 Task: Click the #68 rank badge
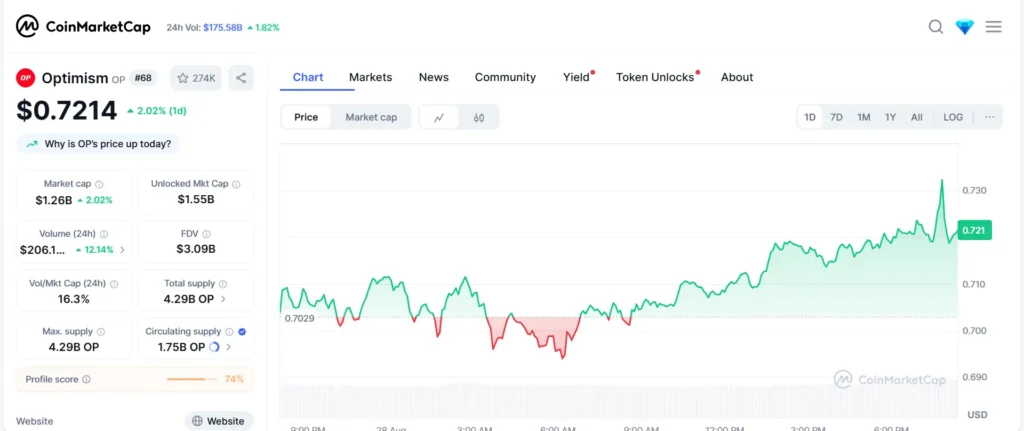tap(143, 78)
